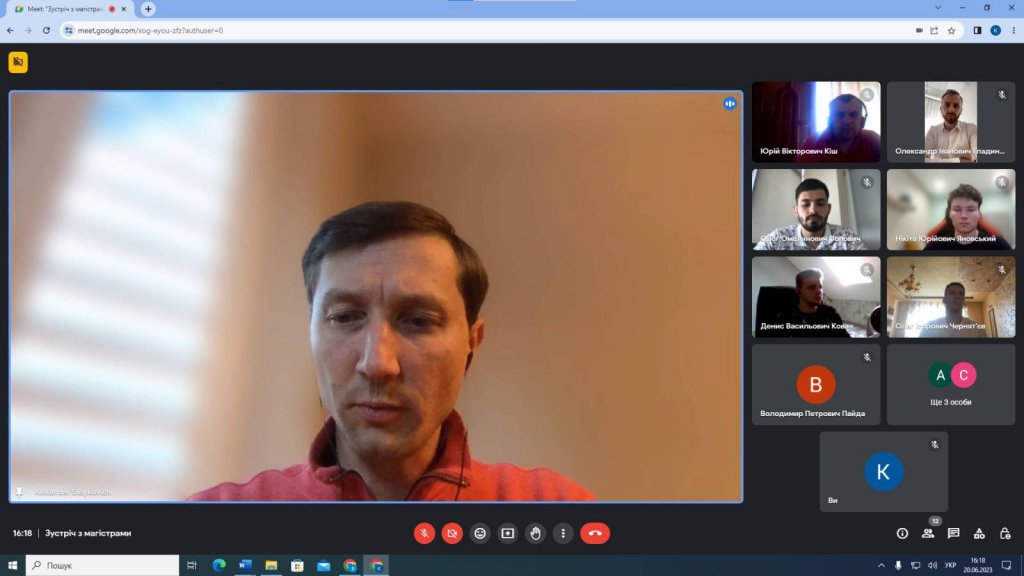The image size is (1024, 576).
Task: Open meeting details info icon
Action: (903, 534)
